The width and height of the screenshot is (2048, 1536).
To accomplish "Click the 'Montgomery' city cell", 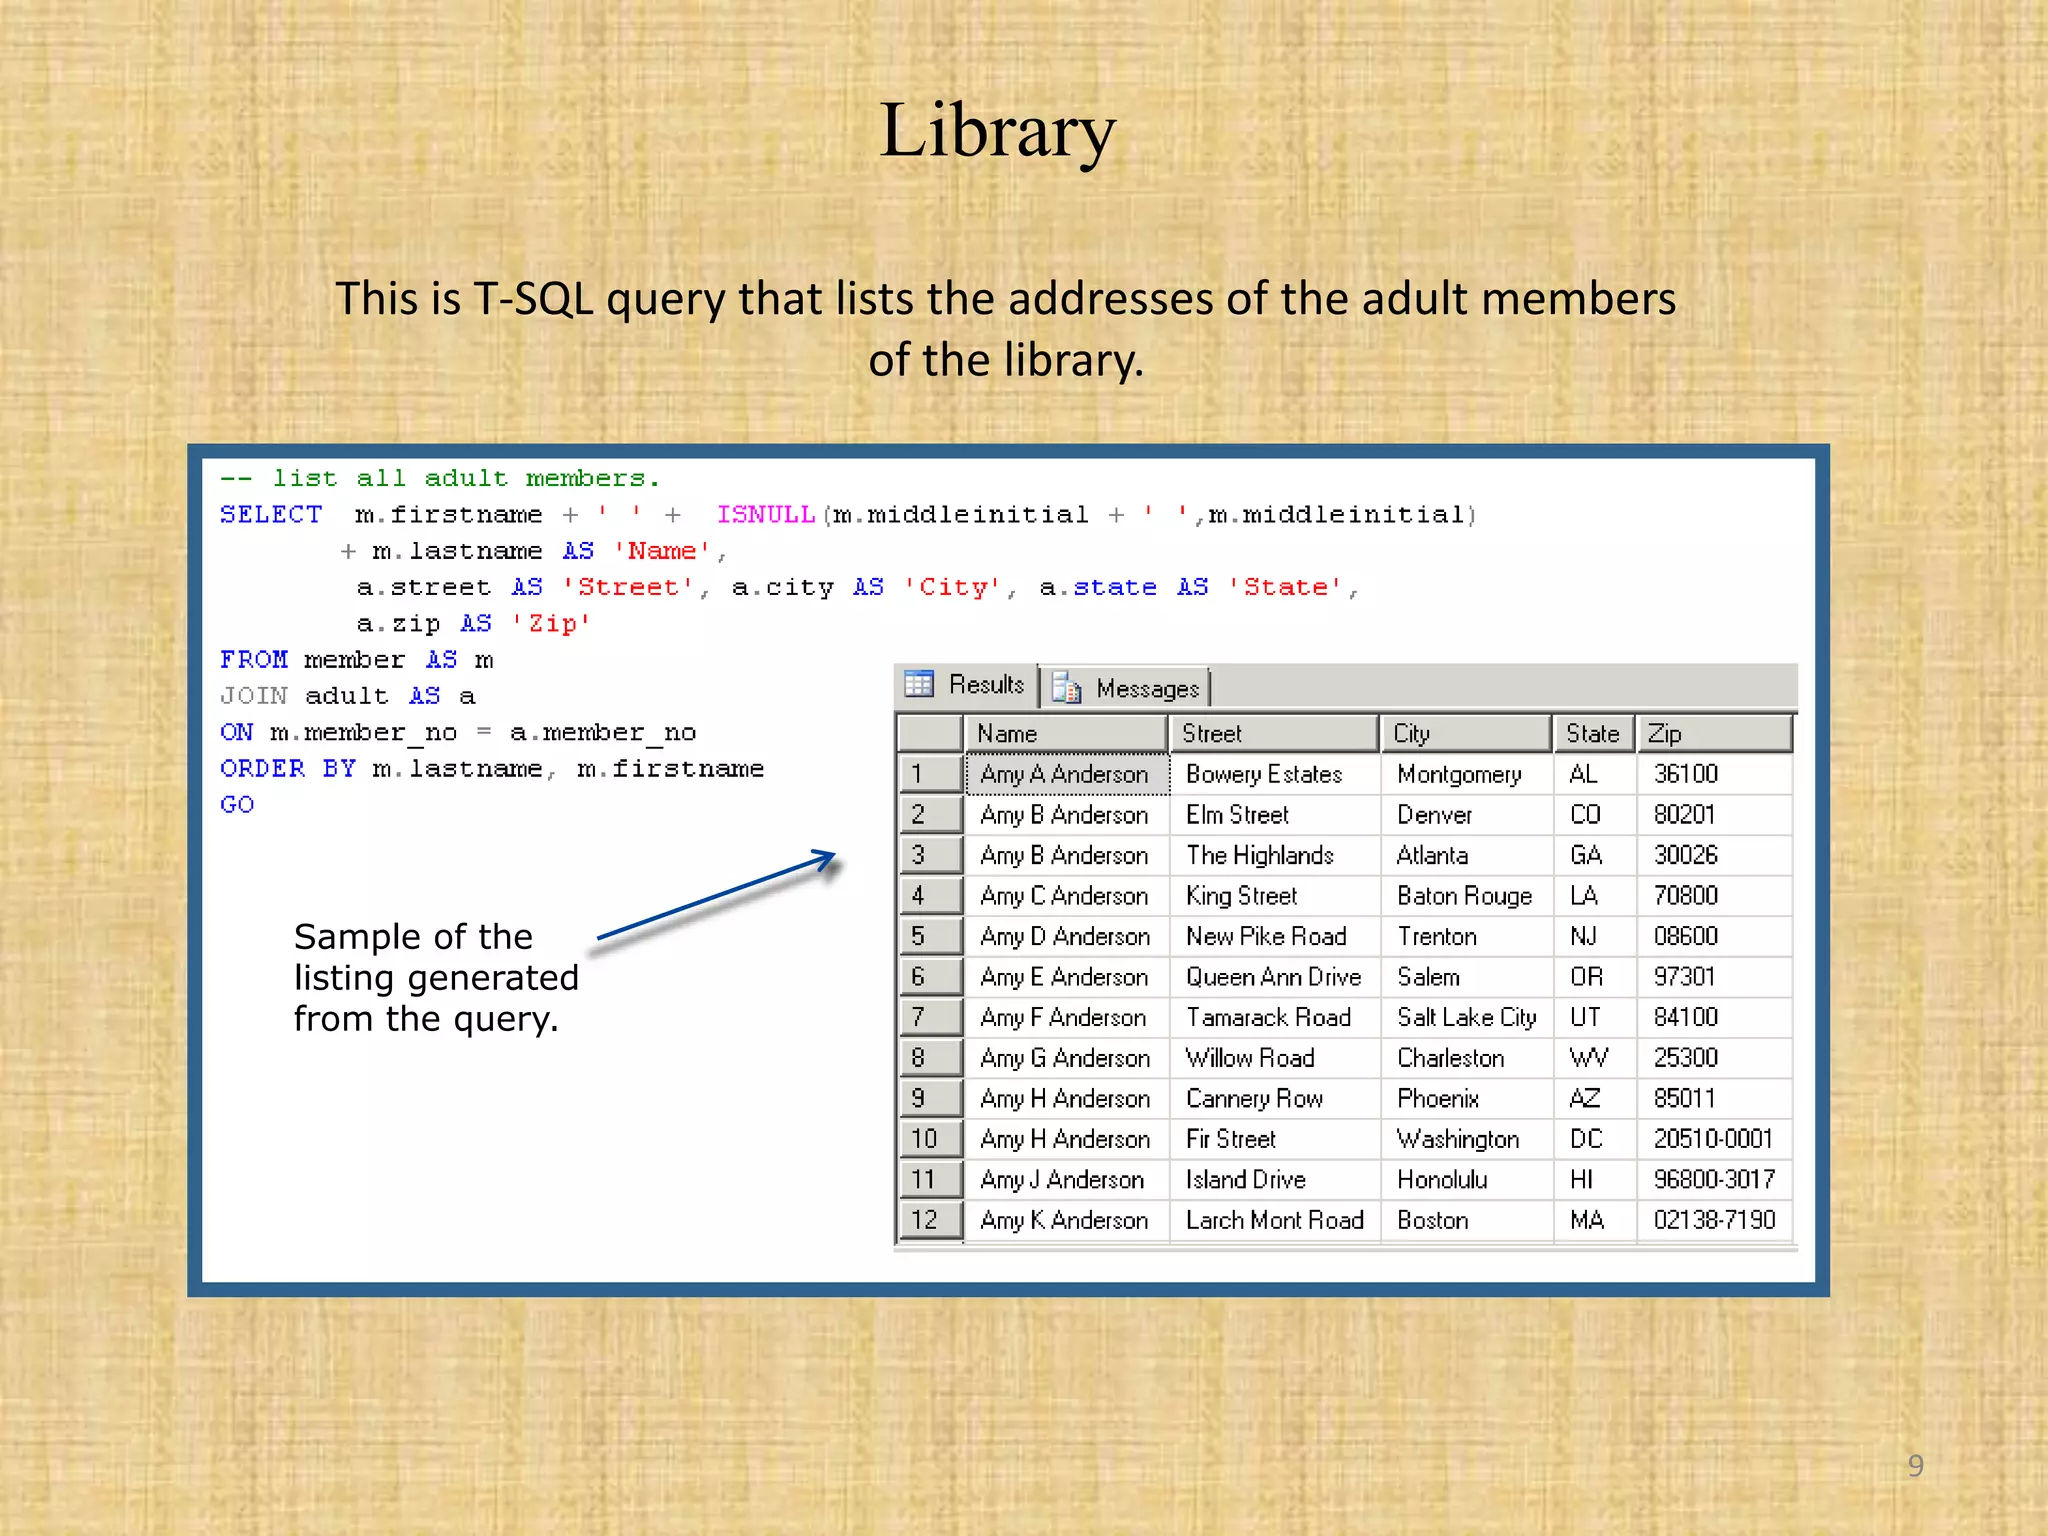I will click(x=1467, y=774).
